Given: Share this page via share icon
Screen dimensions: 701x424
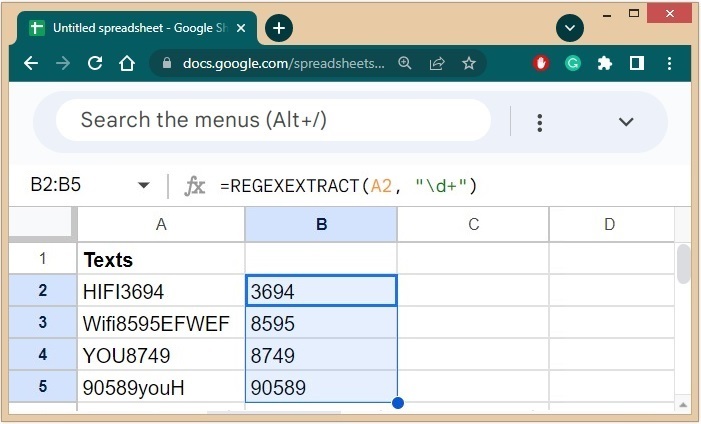Looking at the screenshot, I should (437, 63).
